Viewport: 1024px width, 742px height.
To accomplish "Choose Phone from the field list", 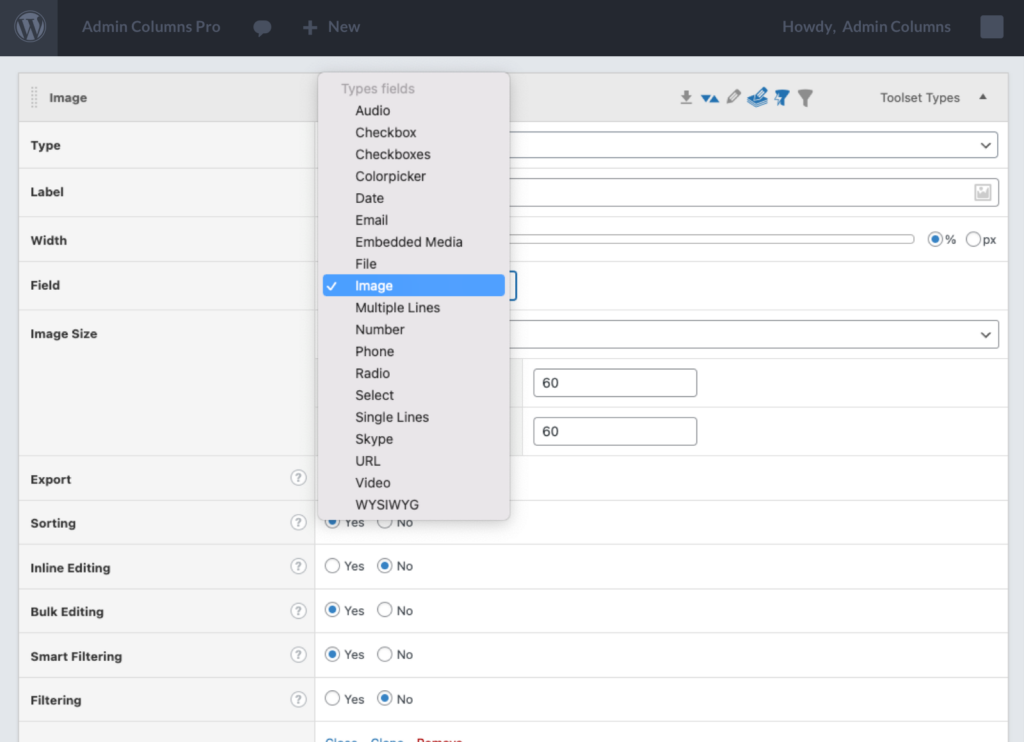I will pos(413,351).
